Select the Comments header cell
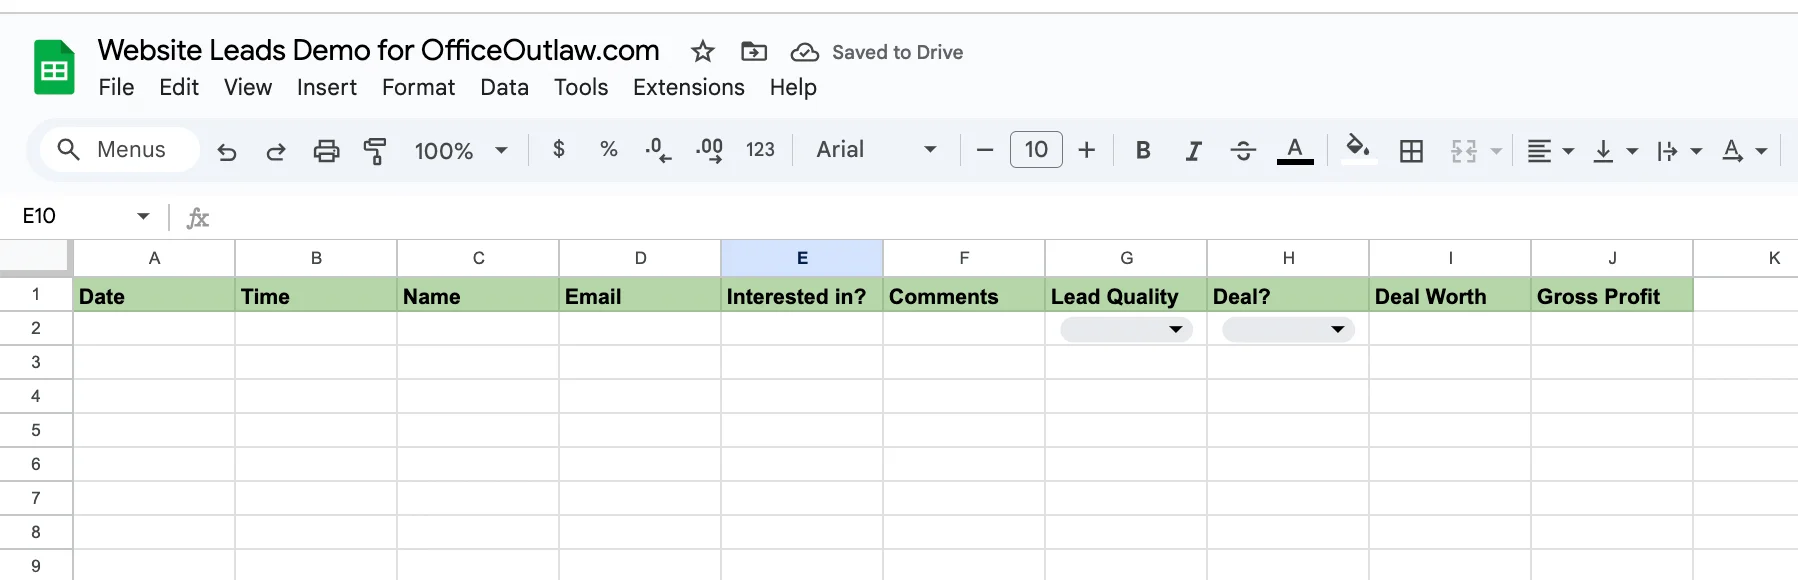This screenshot has width=1798, height=580. click(x=964, y=295)
